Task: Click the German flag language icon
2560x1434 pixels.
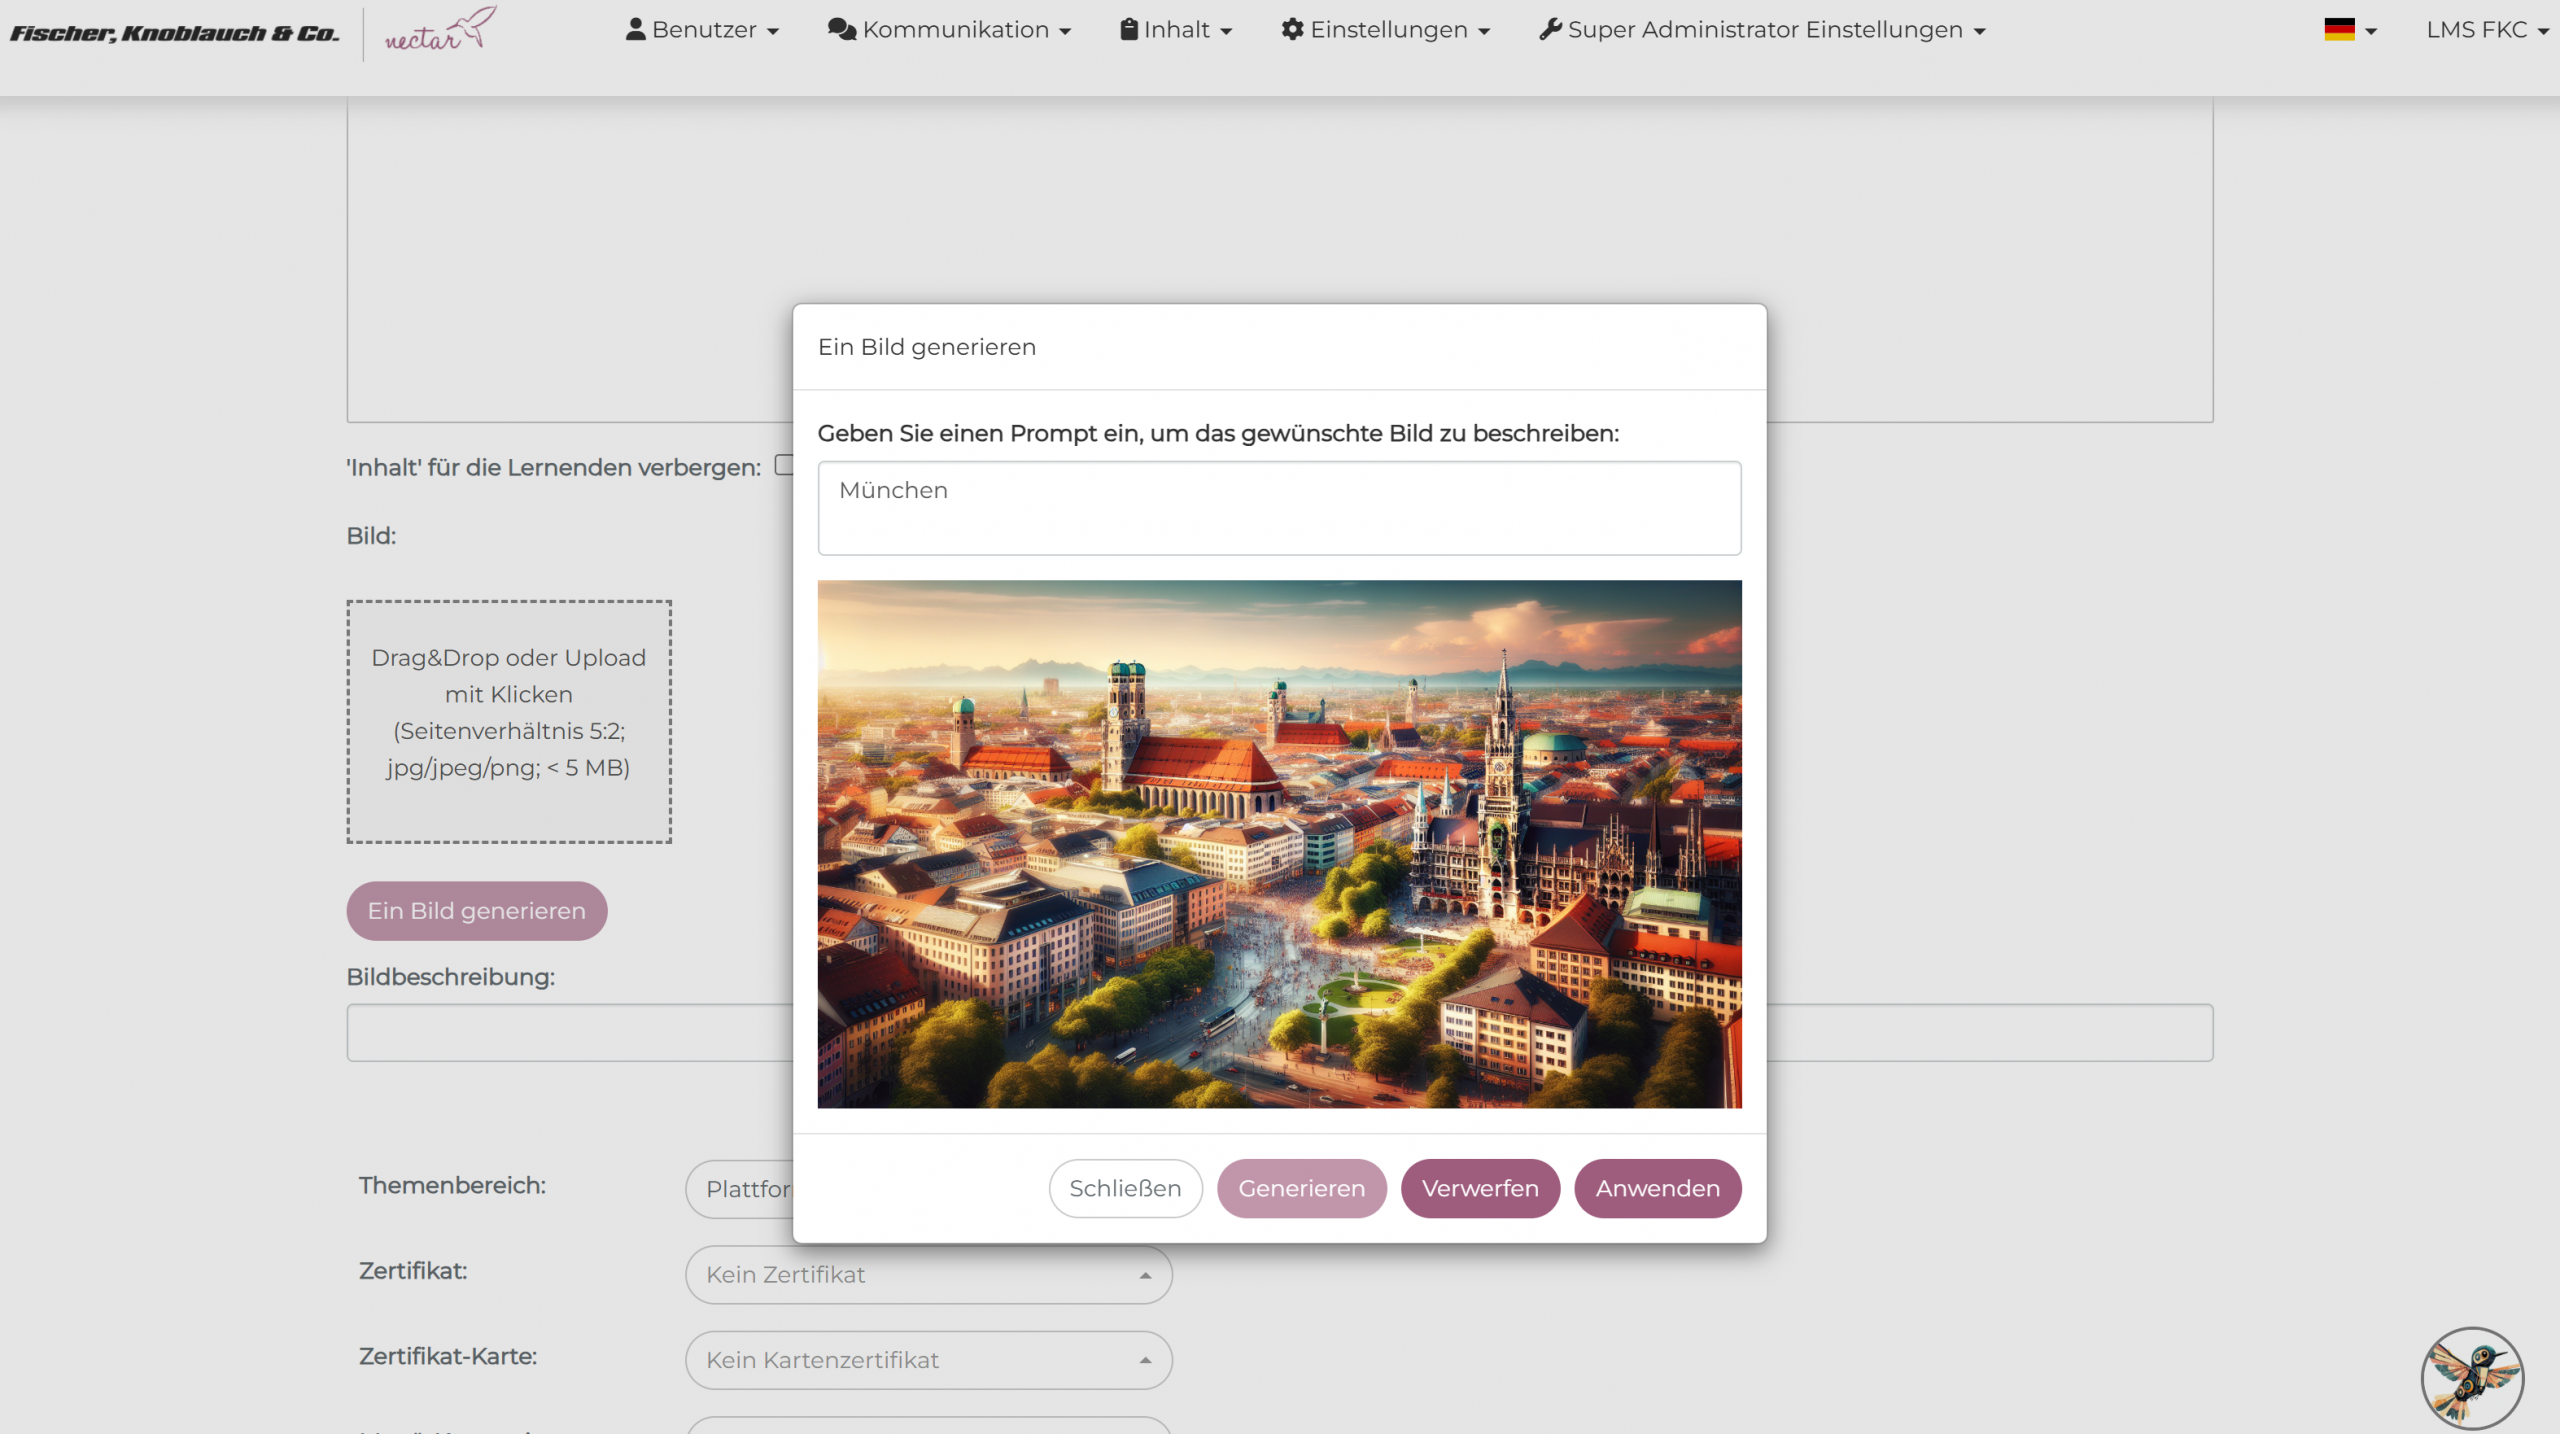Action: (2339, 30)
